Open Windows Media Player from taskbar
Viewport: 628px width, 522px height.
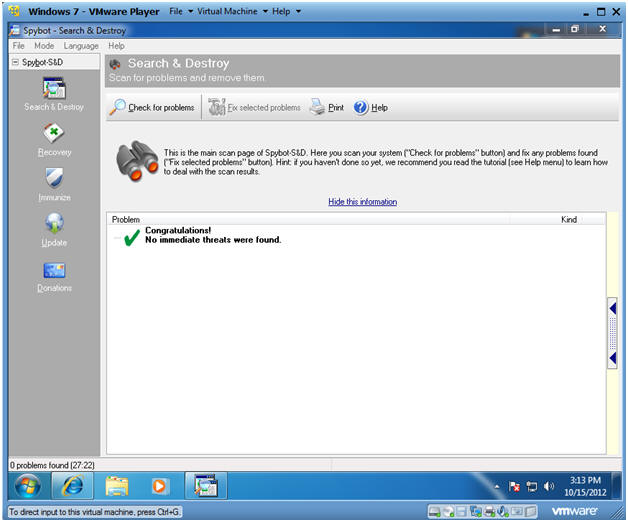[159, 486]
